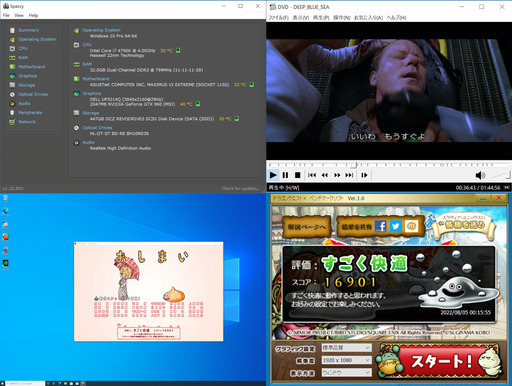Open Summary section in Speccy sidebar
Viewport: 512px width, 386px height.
28,30
